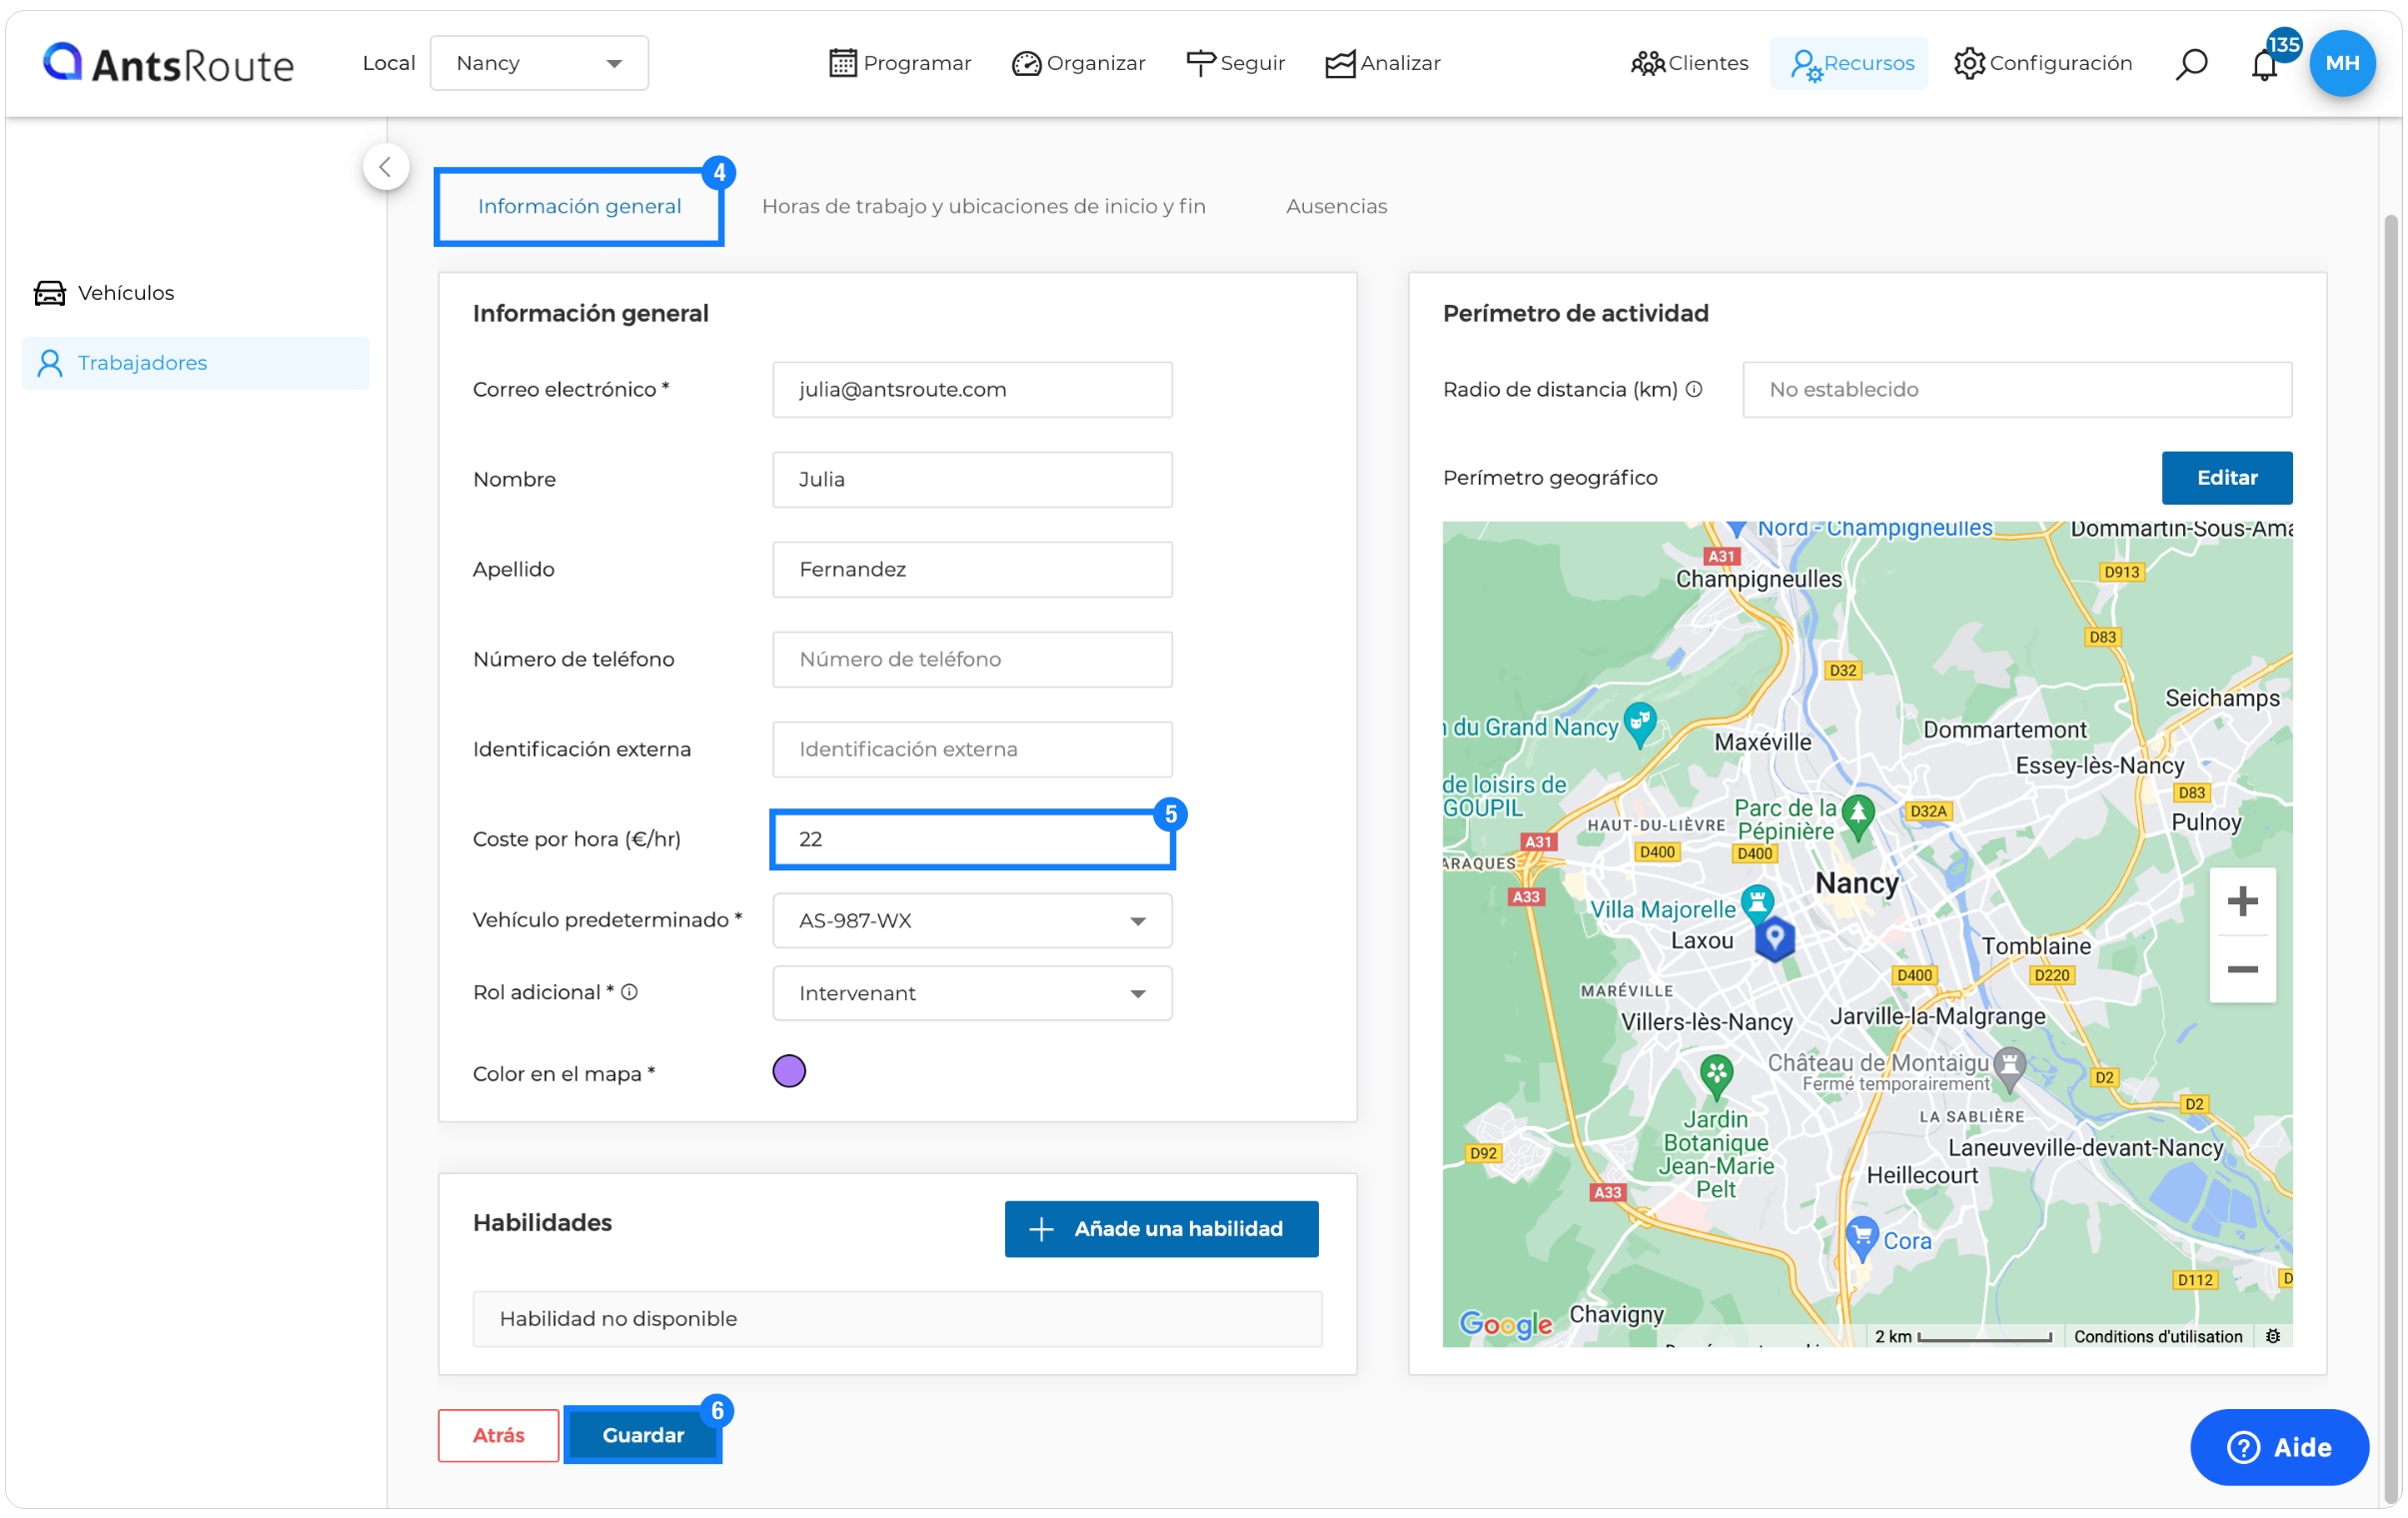
Task: Click the Jardin Botanique map marker
Action: [1717, 1077]
